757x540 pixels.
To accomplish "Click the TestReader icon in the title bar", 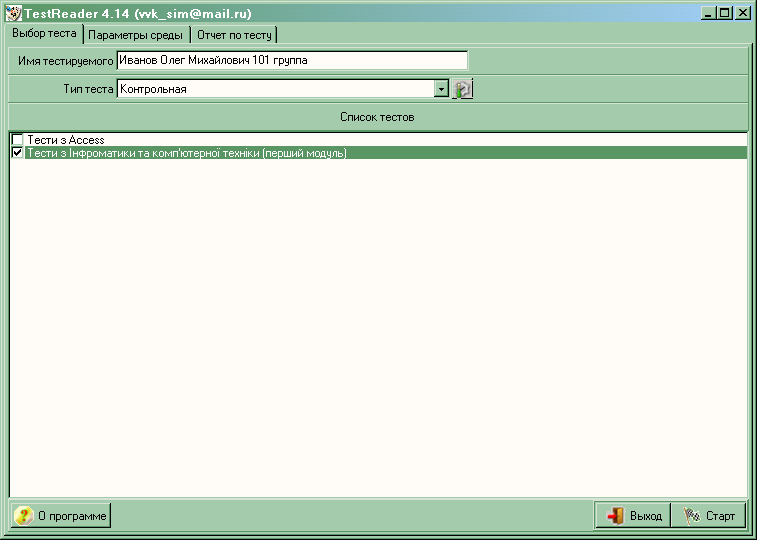I will click(x=14, y=13).
